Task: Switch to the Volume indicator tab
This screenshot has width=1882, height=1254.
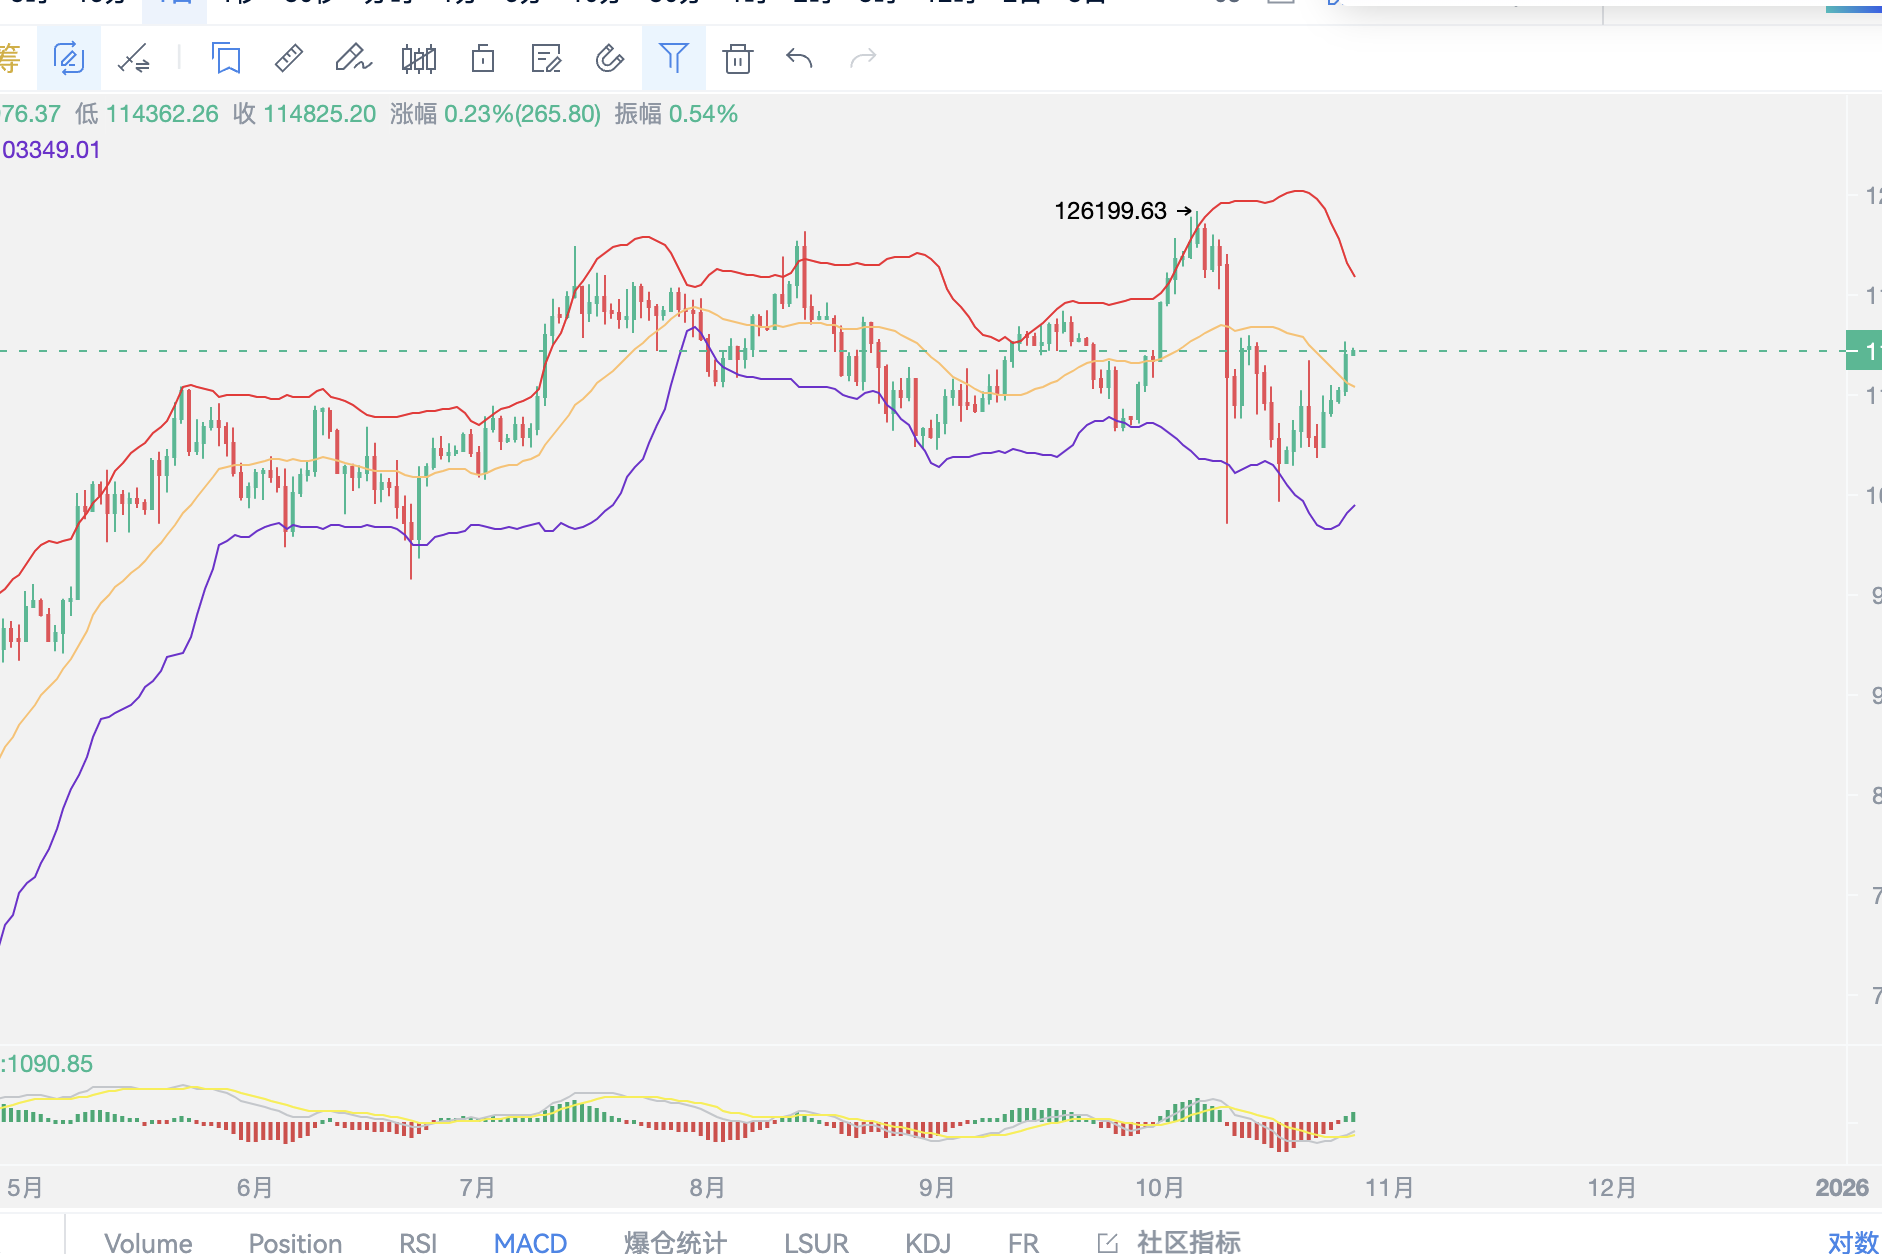Action: [x=148, y=1242]
